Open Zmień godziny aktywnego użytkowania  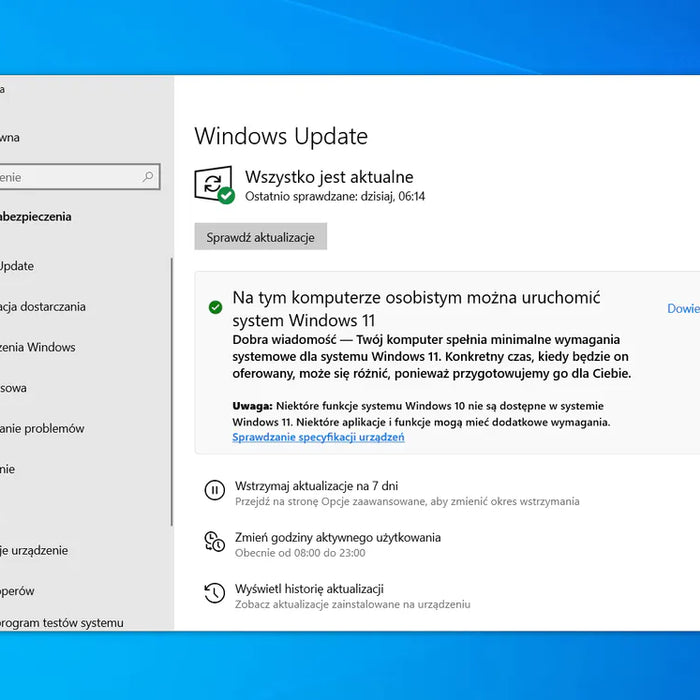(x=338, y=538)
